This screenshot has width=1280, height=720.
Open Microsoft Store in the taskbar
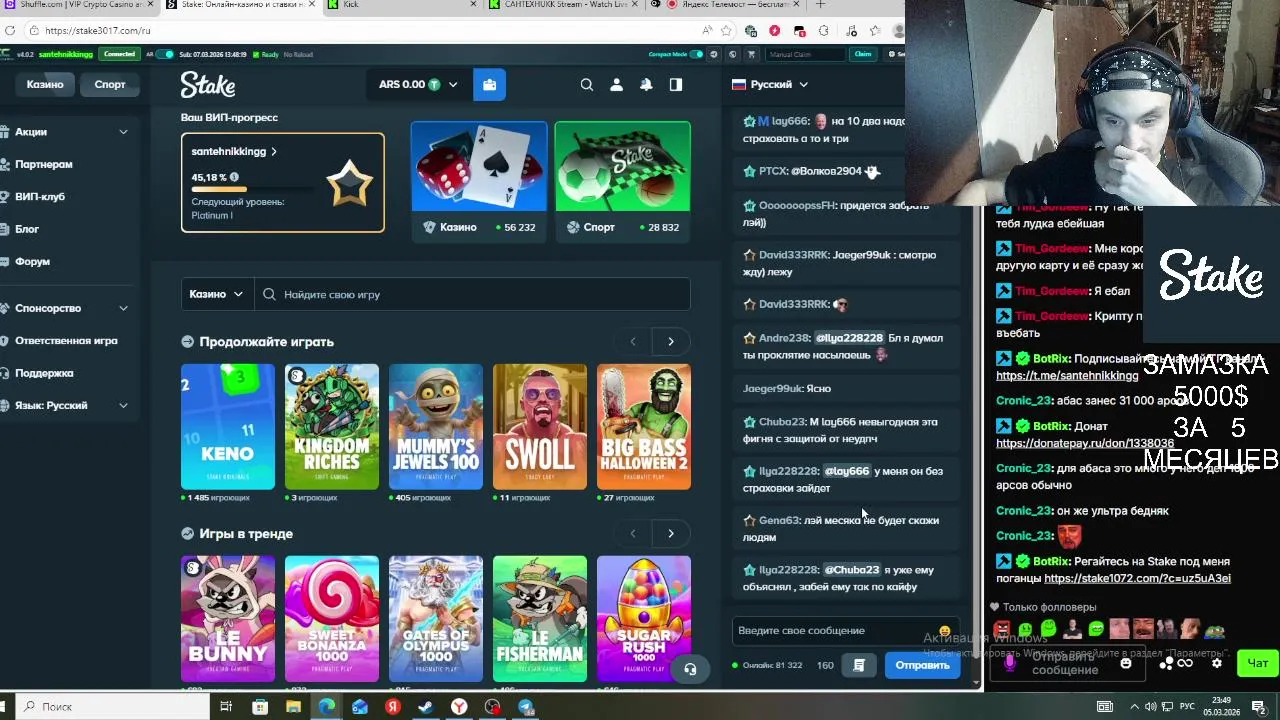(x=260, y=707)
